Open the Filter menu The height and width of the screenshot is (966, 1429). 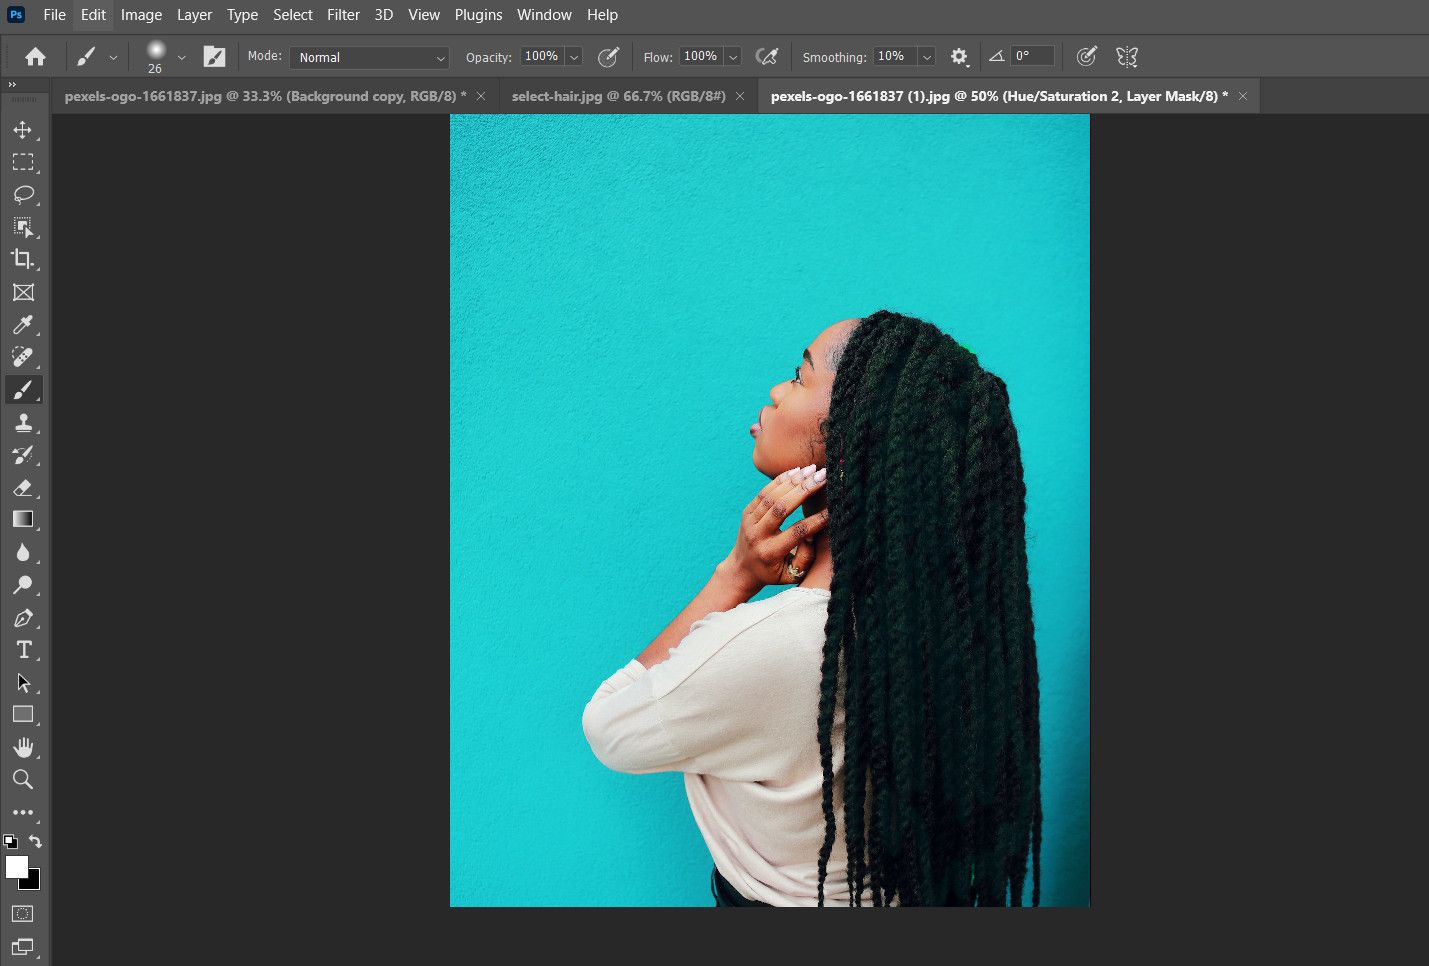click(343, 14)
